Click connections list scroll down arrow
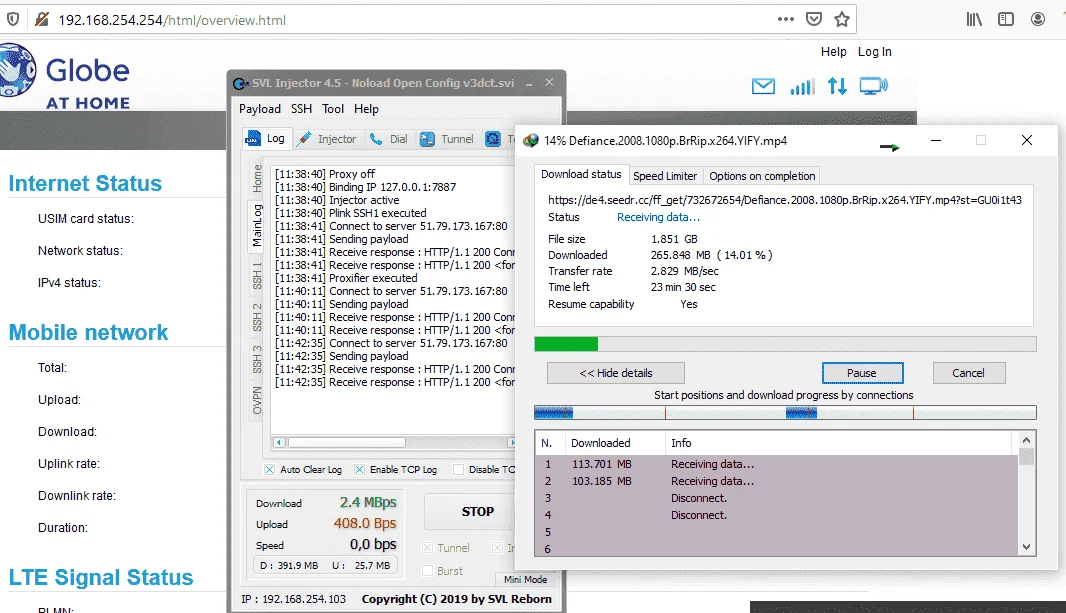The image size is (1066, 613). tap(1027, 547)
